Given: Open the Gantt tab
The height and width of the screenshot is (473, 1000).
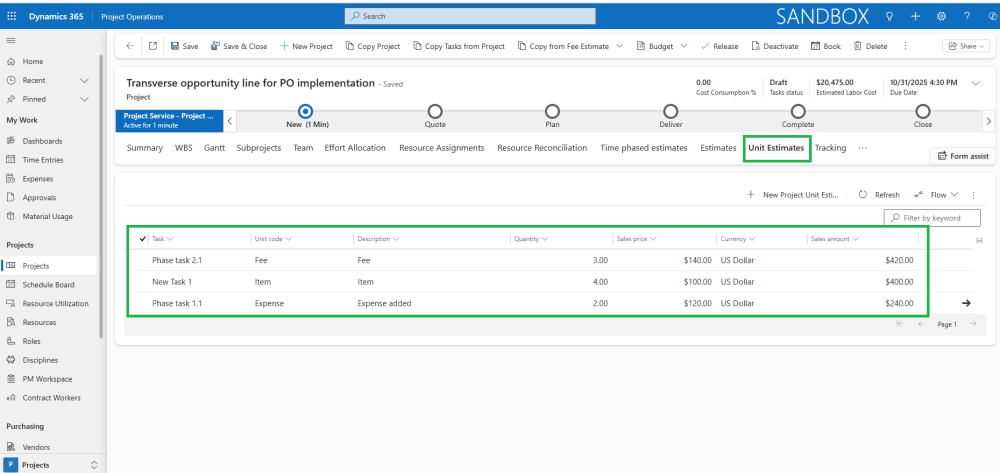Looking at the screenshot, I should pyautogui.click(x=214, y=148).
